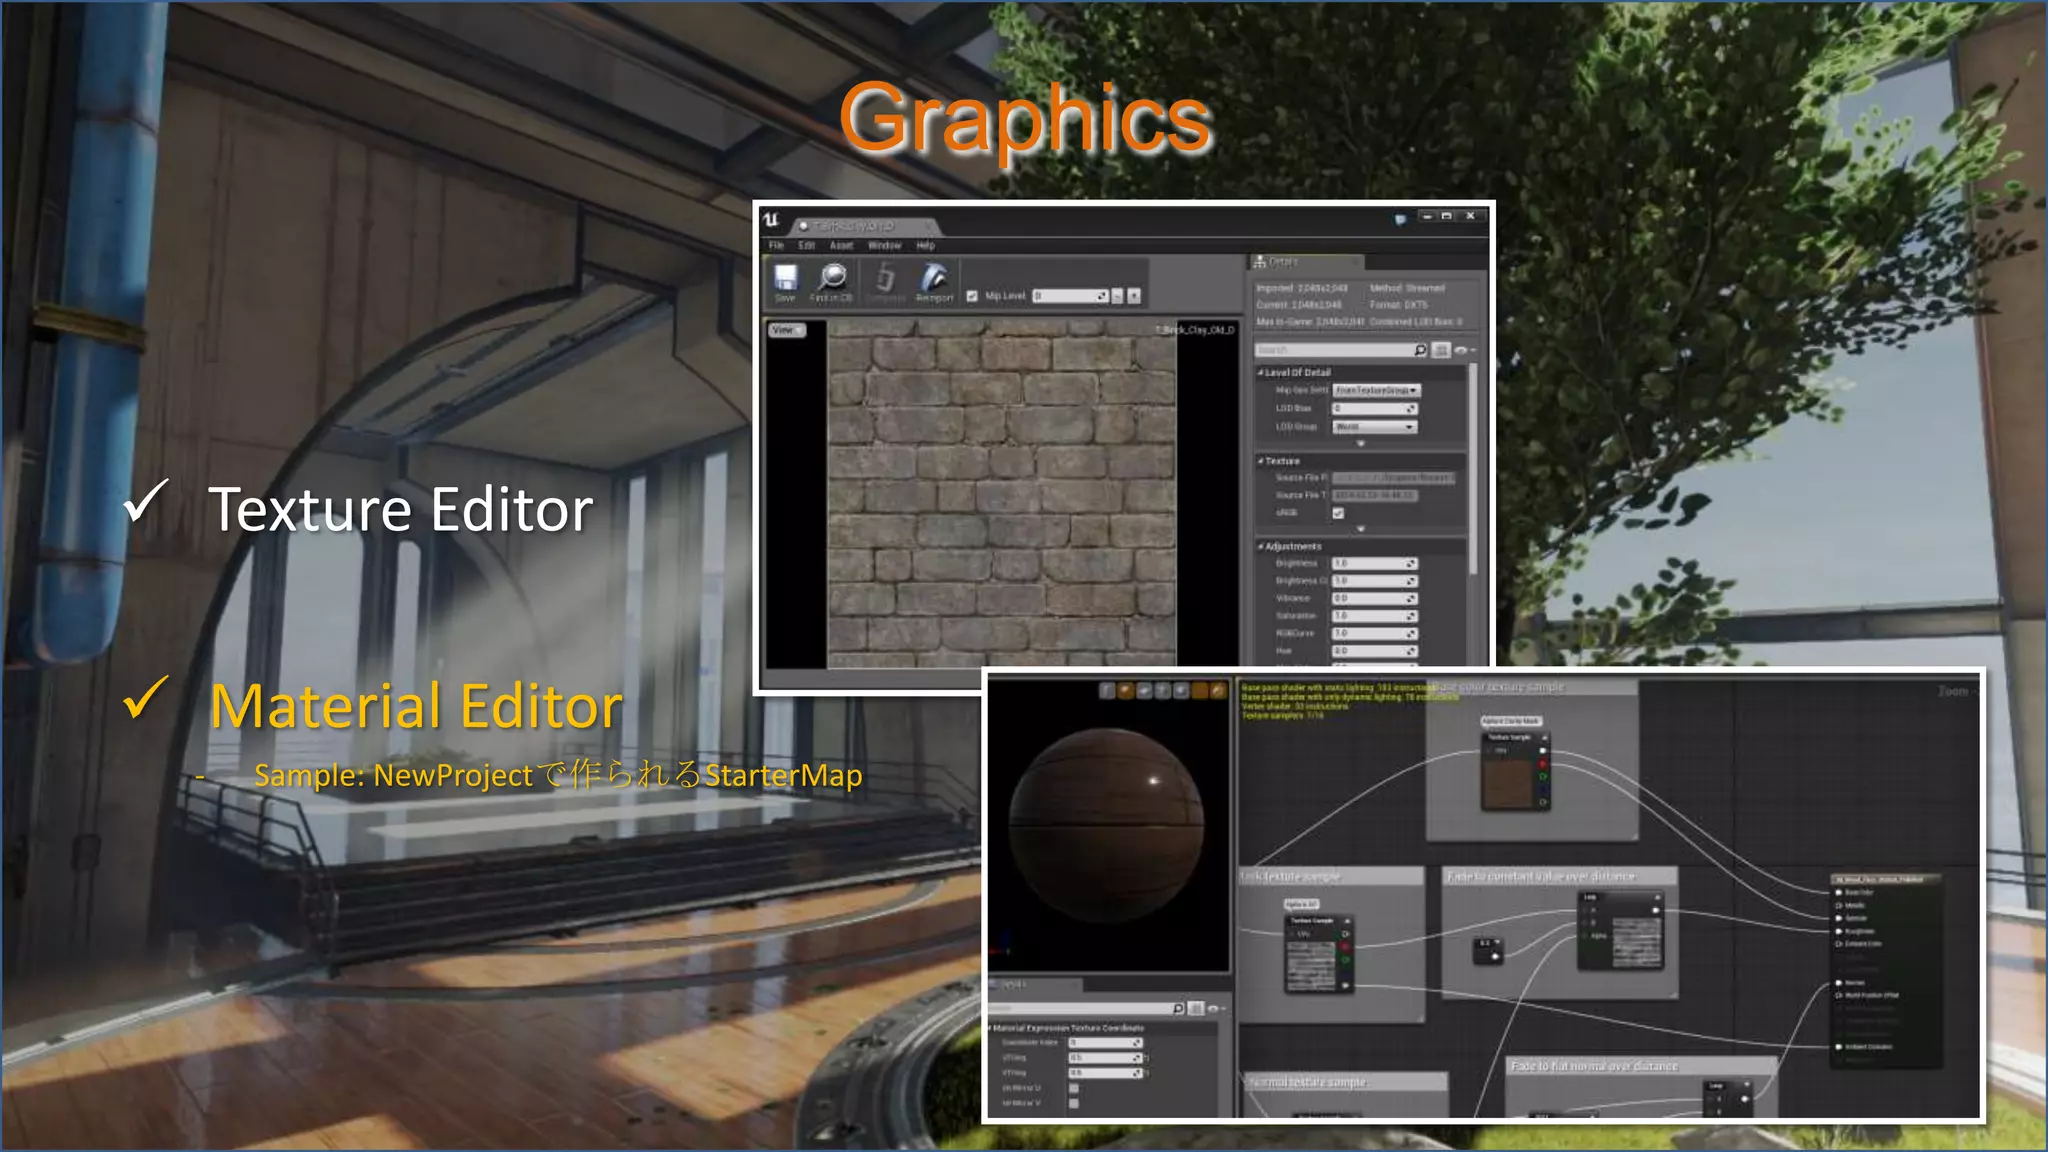Click the Lerp node in Fade to constant comment
The width and height of the screenshot is (2048, 1152).
pos(1621,932)
